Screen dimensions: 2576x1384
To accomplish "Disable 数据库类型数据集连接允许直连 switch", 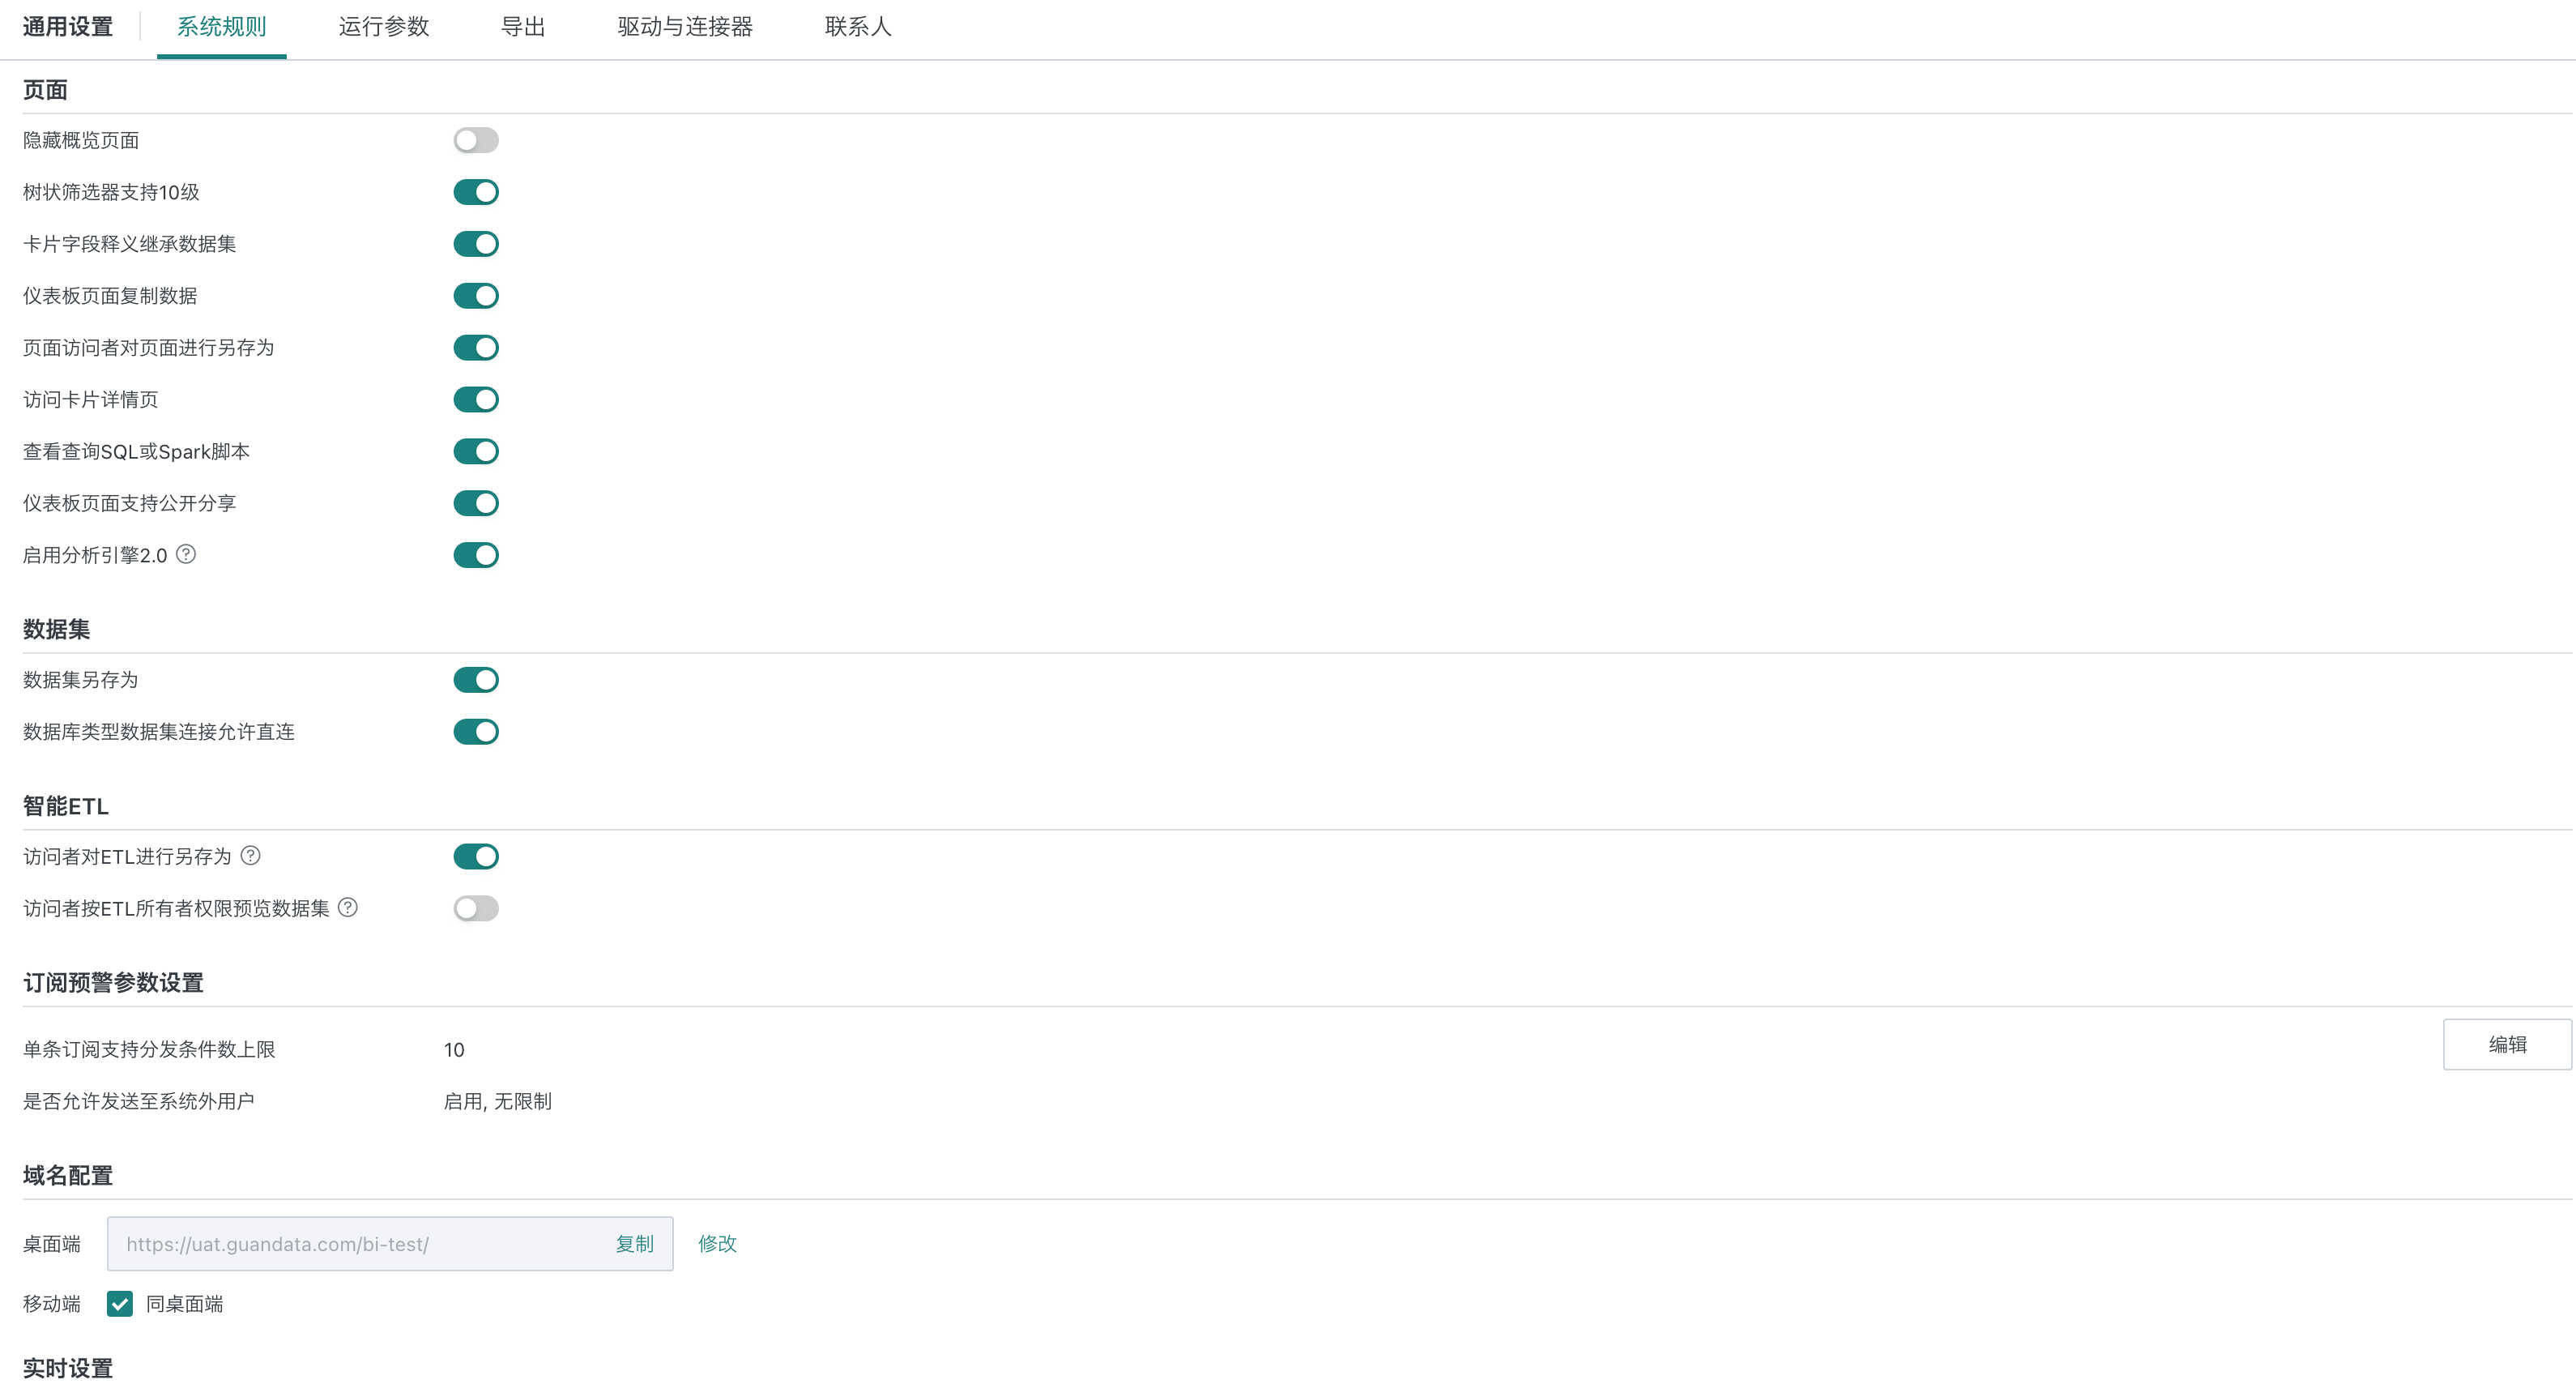I will click(x=476, y=732).
